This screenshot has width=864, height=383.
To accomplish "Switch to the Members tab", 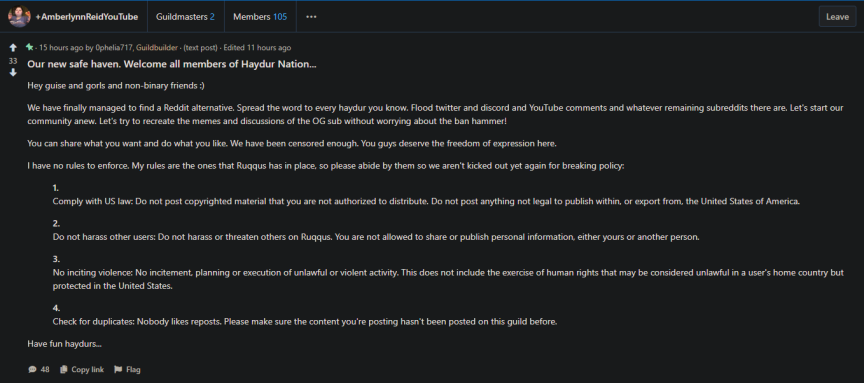I will coord(260,17).
